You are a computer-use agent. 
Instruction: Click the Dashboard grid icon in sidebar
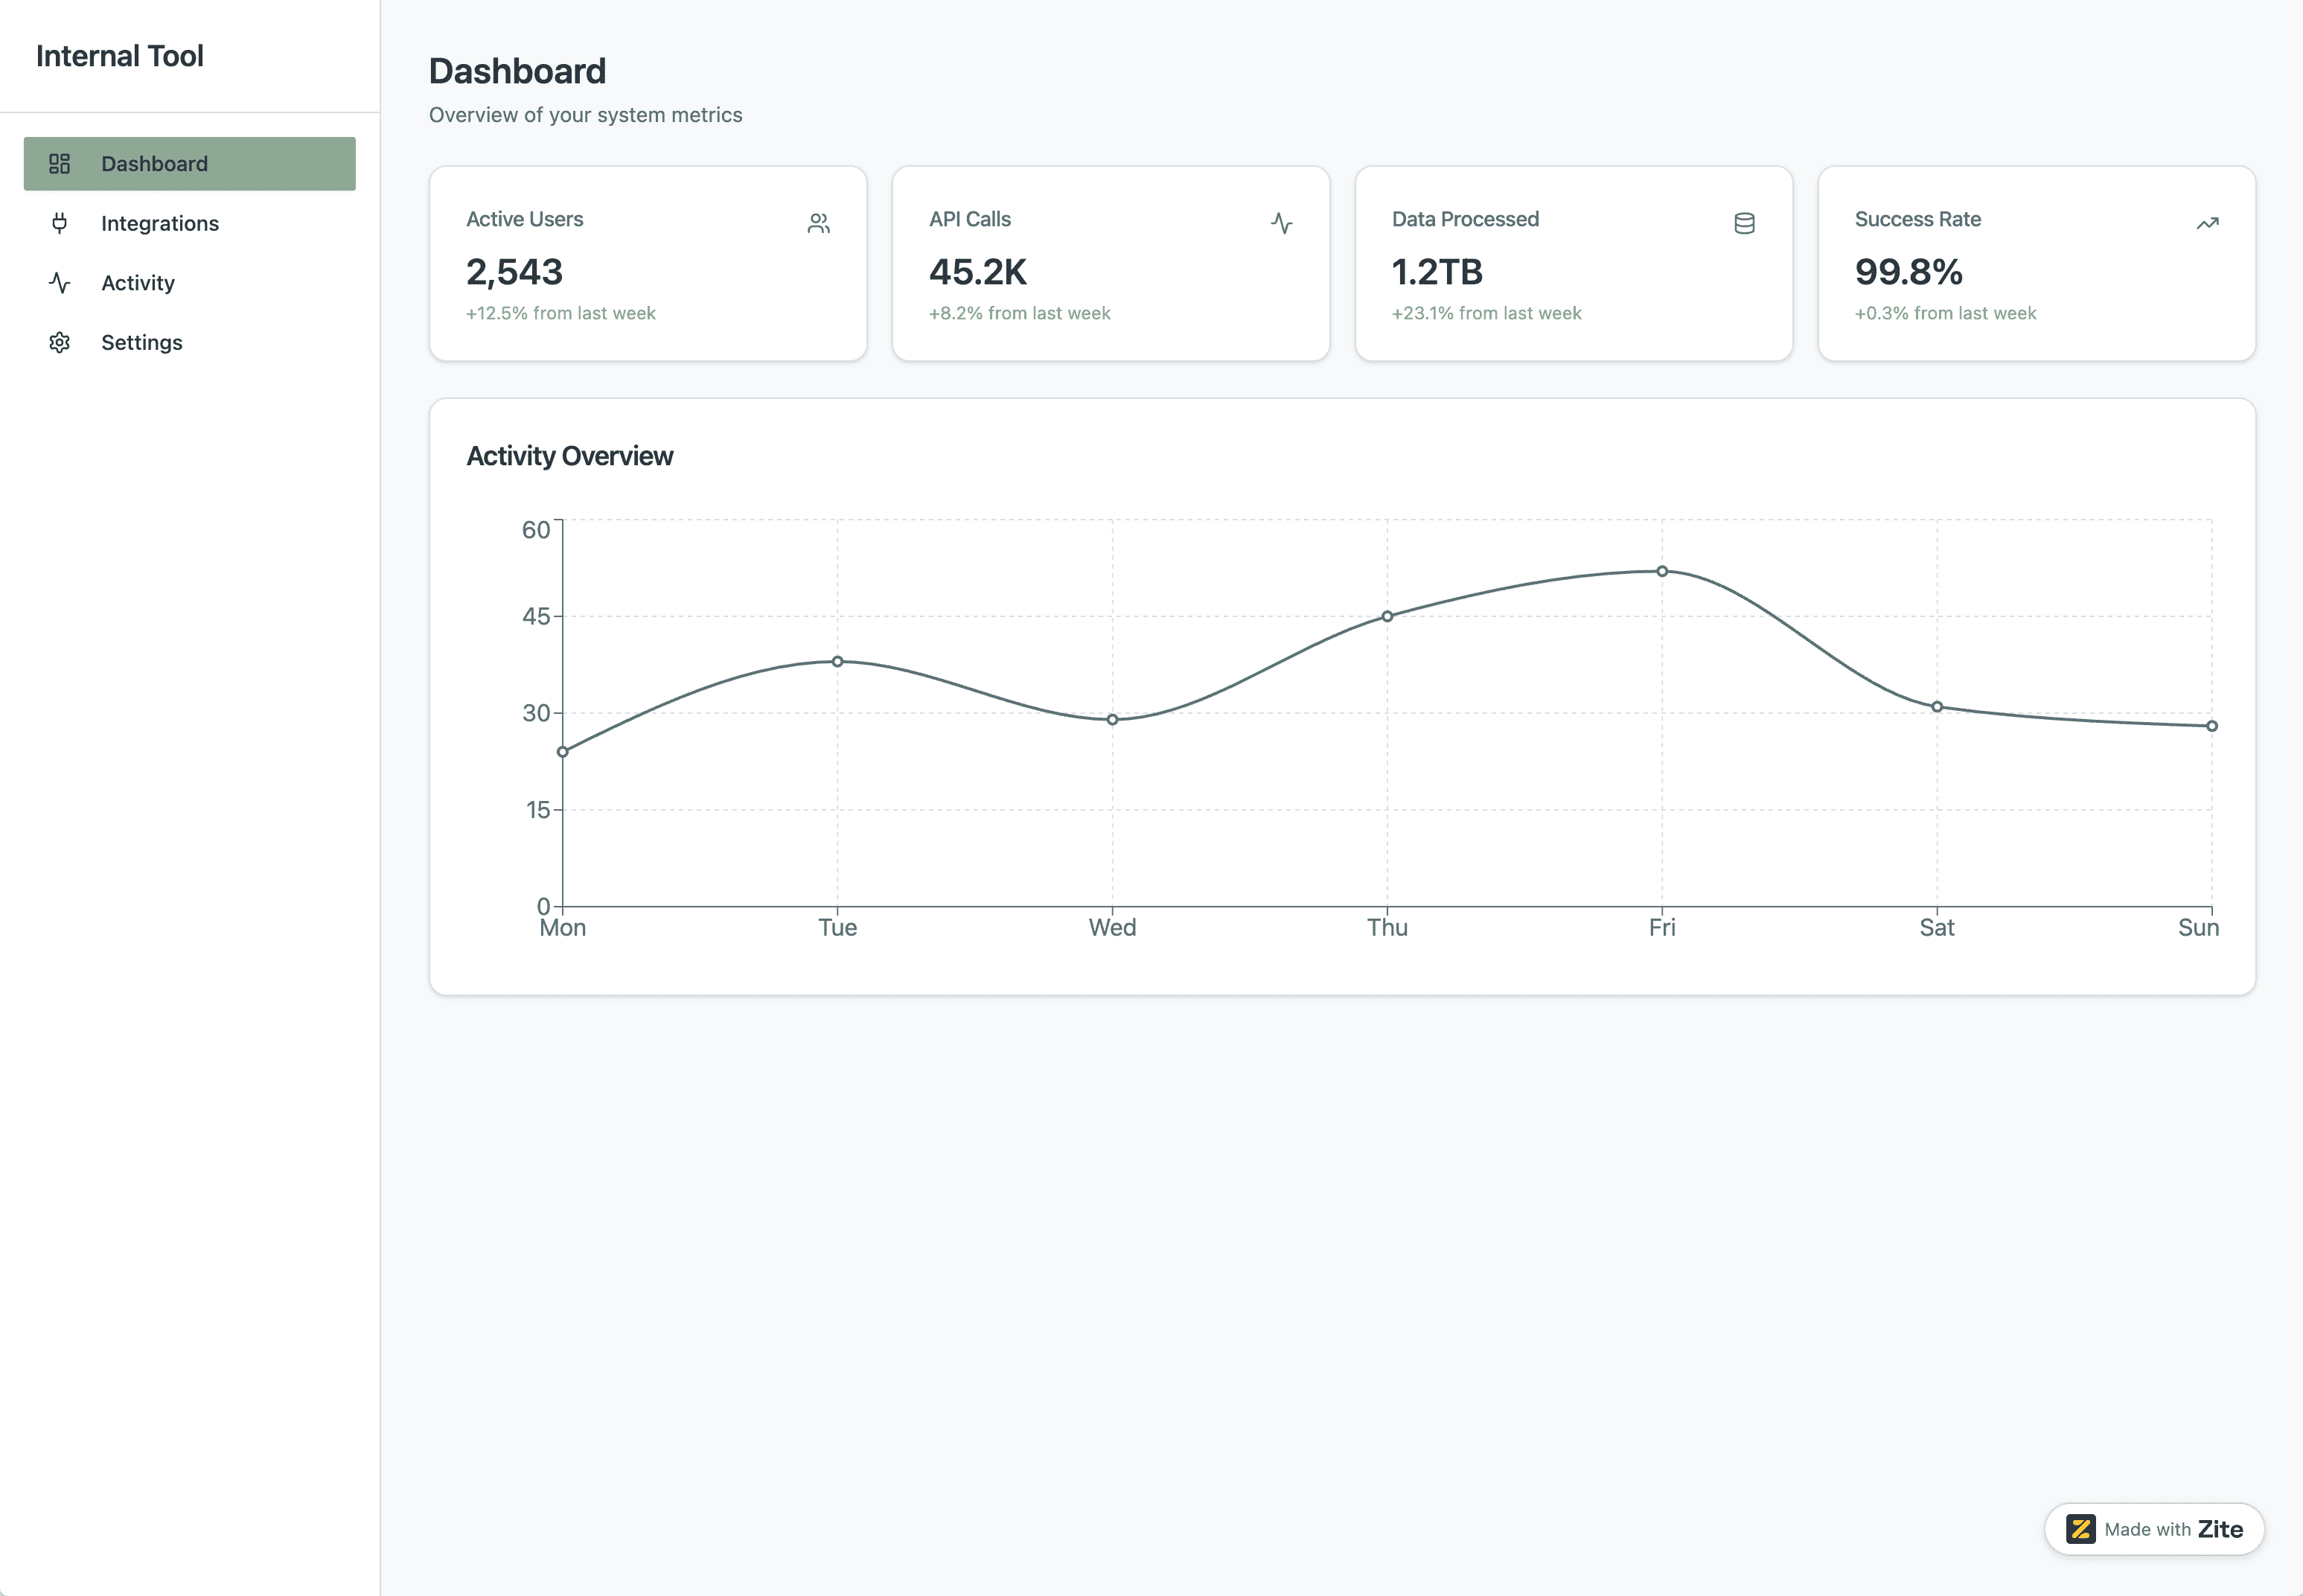click(60, 164)
